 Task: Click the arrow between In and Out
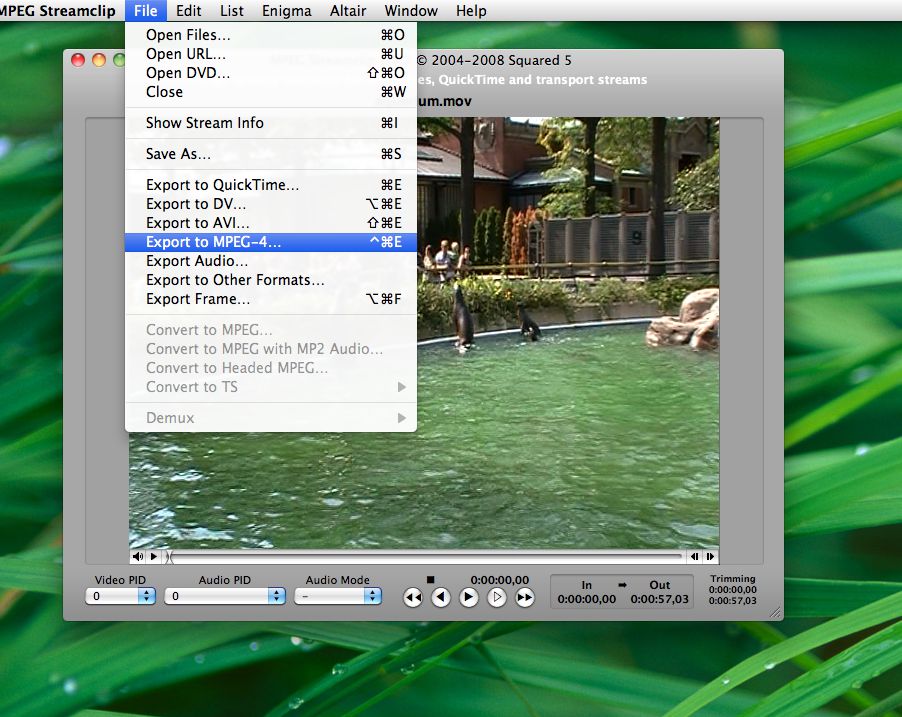622,585
